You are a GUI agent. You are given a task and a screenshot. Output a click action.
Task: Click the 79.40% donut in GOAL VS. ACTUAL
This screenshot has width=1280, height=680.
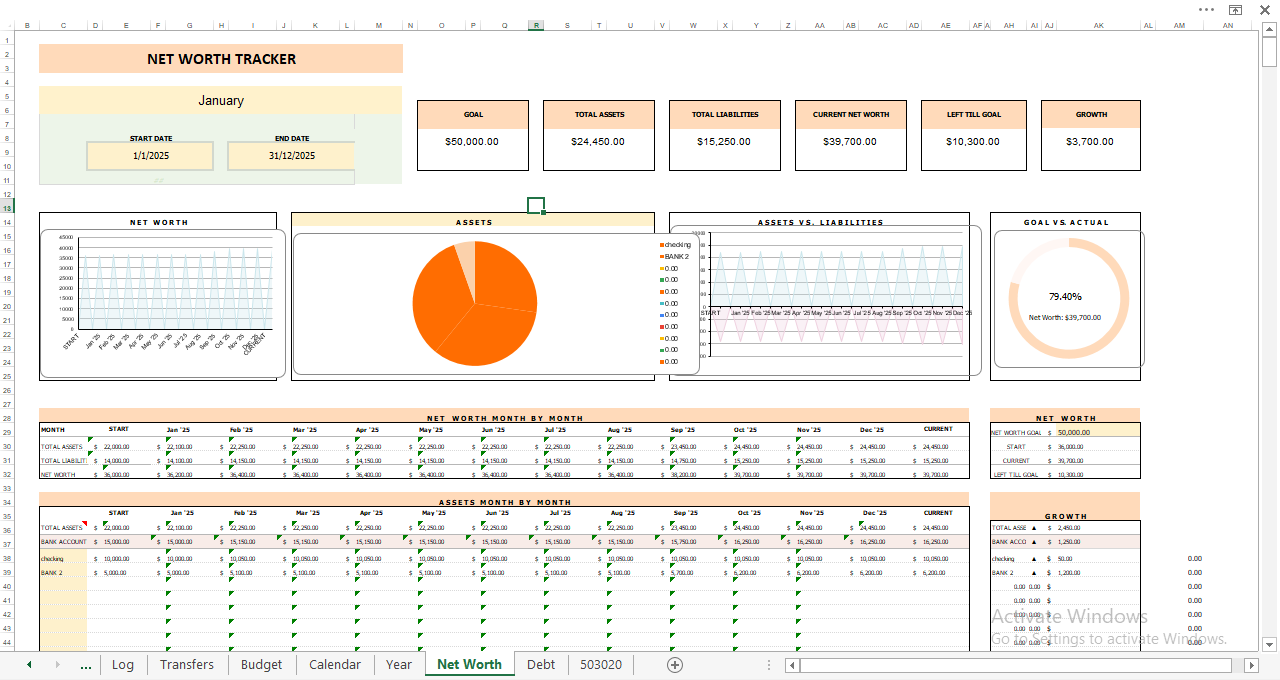click(x=1066, y=298)
